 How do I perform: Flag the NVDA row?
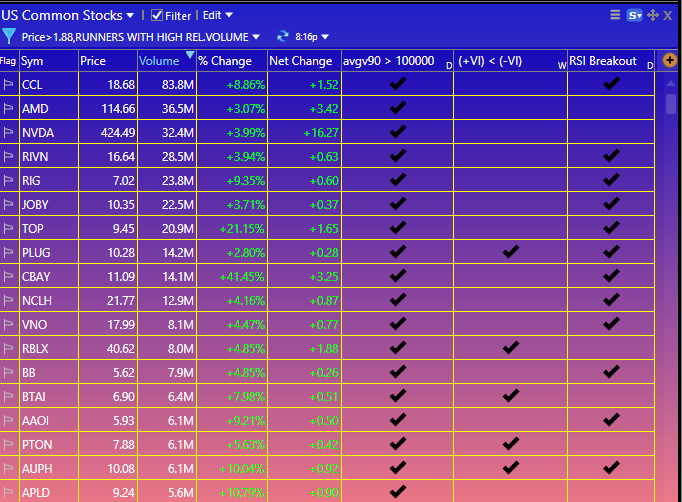(x=8, y=132)
